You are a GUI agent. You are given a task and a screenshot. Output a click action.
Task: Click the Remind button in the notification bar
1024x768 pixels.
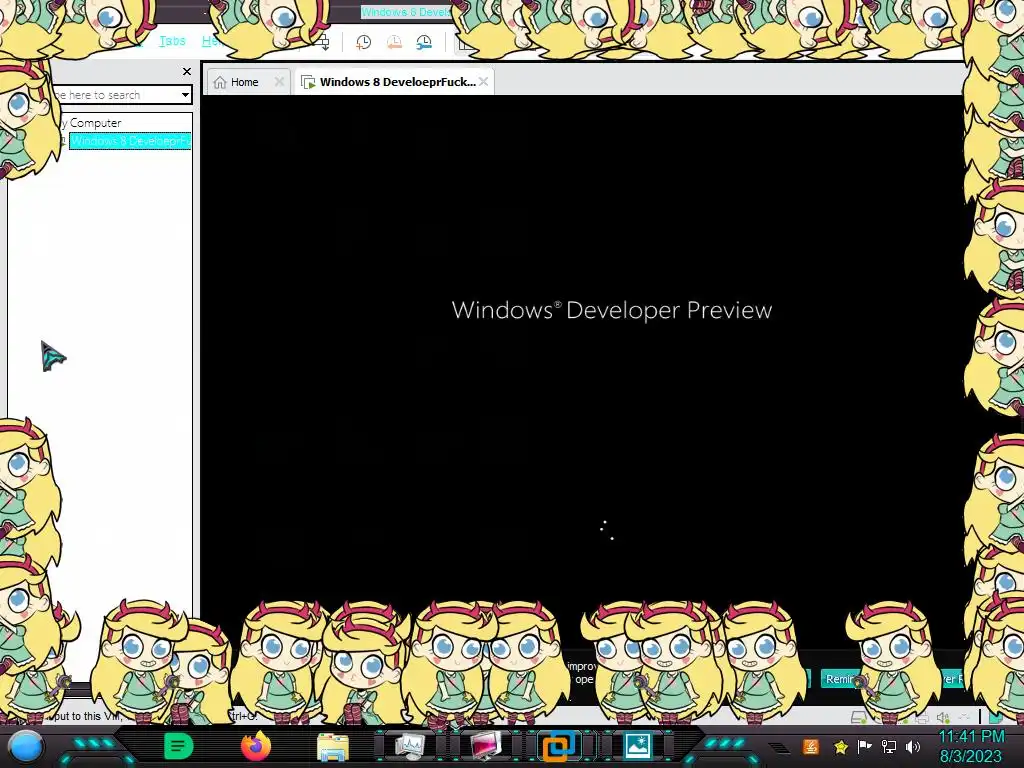[x=840, y=679]
